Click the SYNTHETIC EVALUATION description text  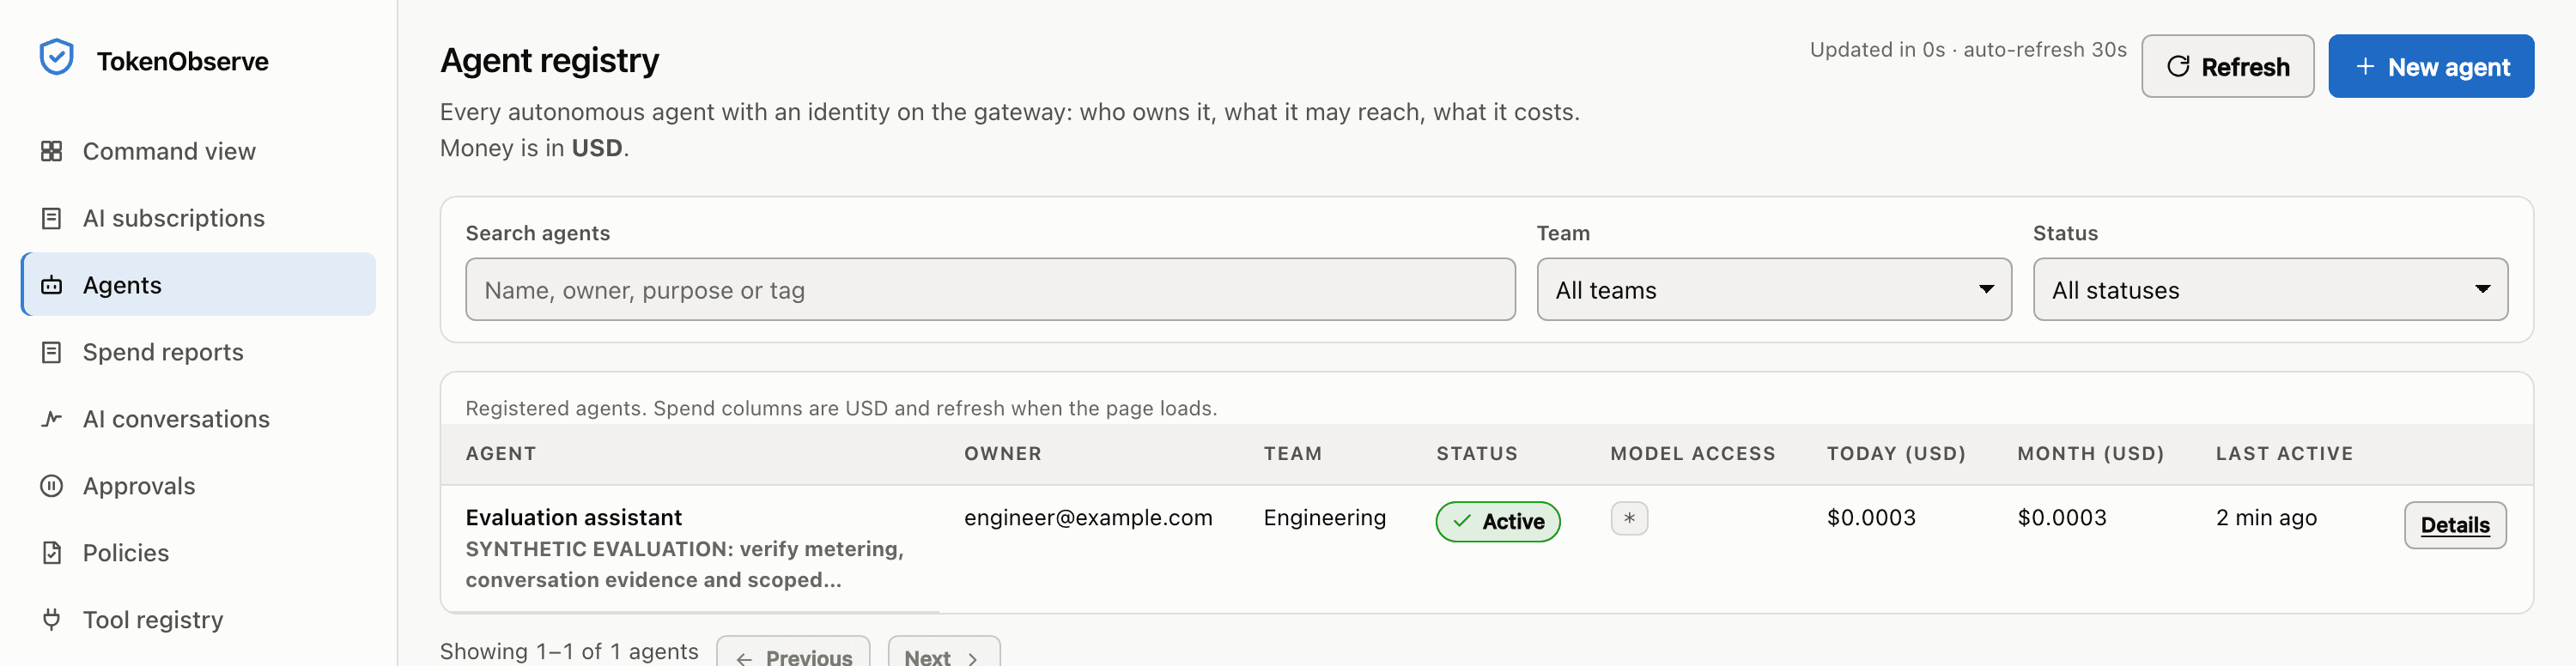685,564
